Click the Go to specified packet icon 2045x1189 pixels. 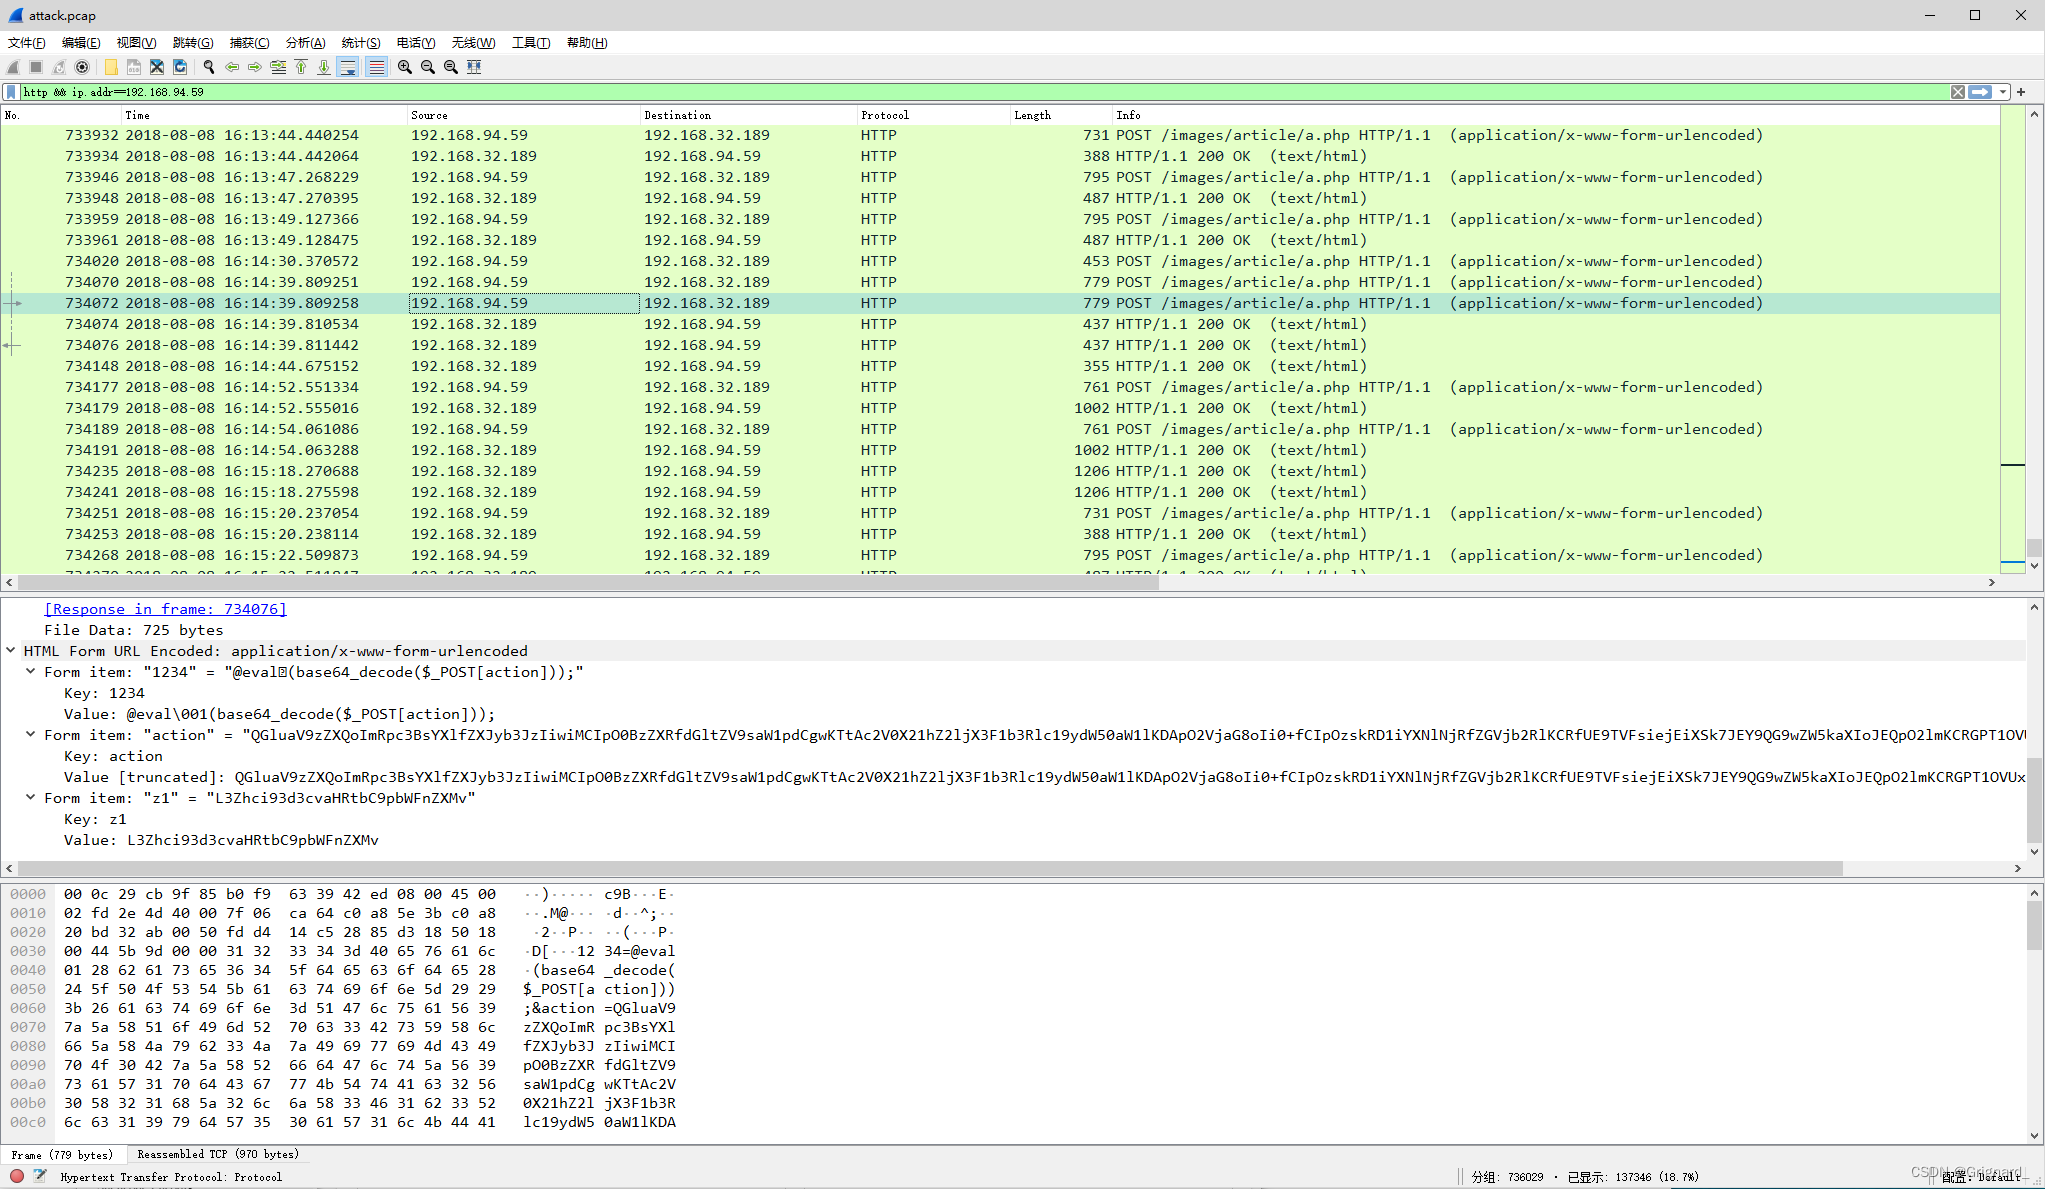click(278, 67)
